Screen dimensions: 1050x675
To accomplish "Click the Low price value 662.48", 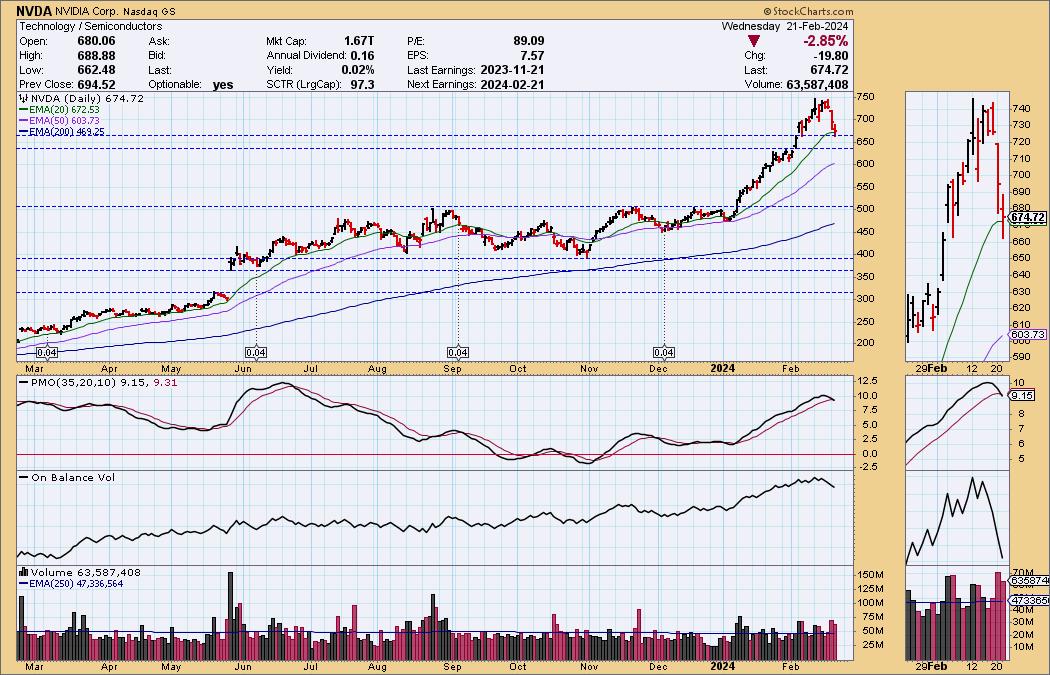I will click(97, 70).
